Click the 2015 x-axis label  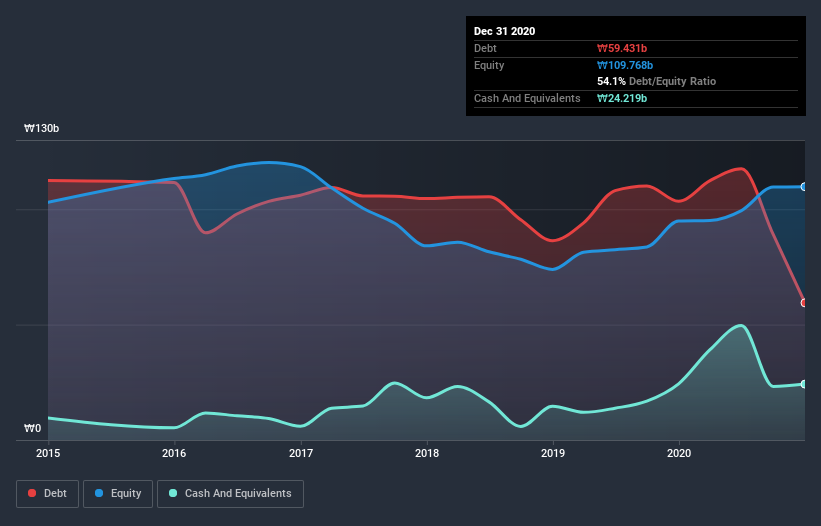tap(48, 453)
